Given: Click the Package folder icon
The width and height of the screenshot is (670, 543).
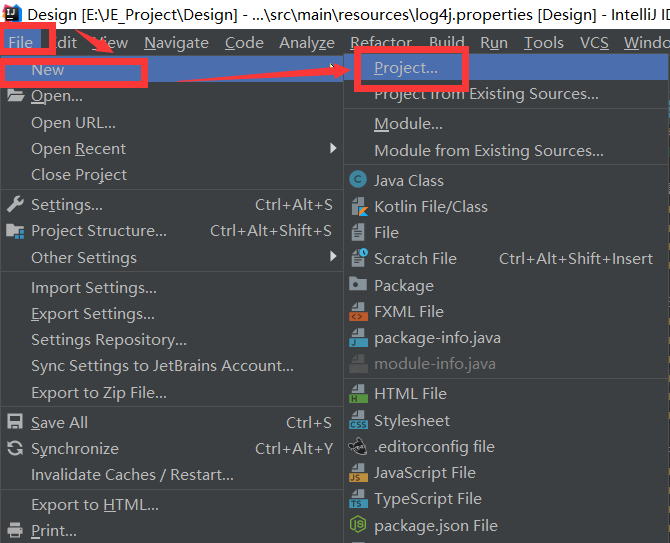Looking at the screenshot, I should (x=357, y=285).
